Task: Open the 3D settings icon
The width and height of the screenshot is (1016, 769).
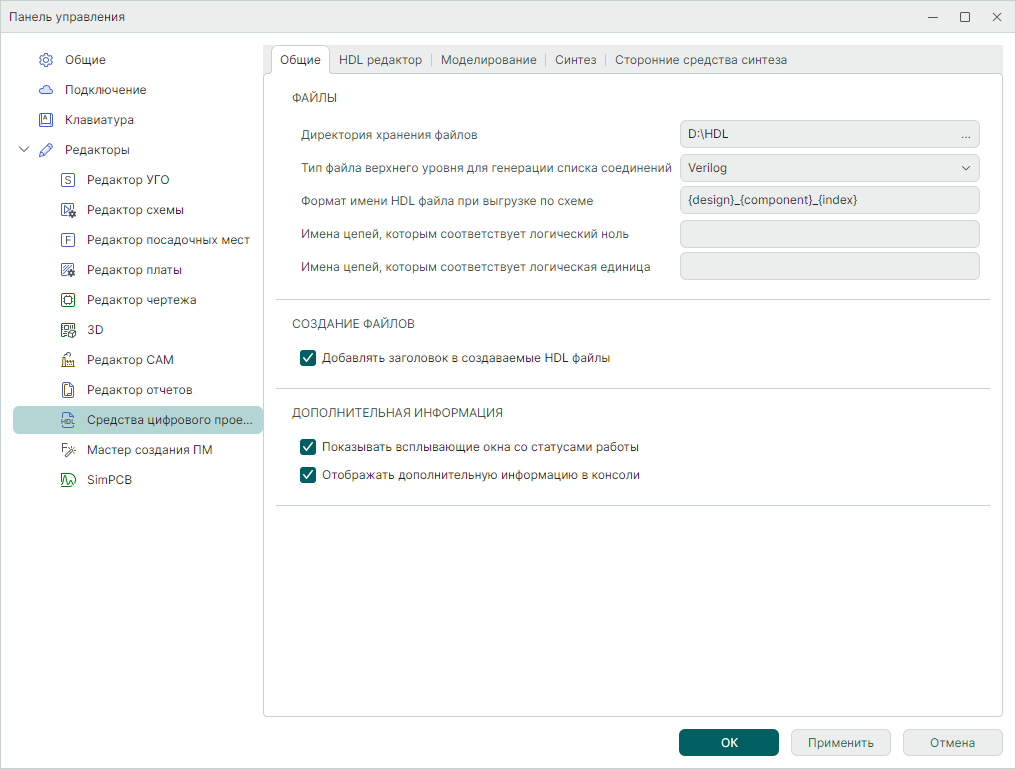Action: (68, 330)
